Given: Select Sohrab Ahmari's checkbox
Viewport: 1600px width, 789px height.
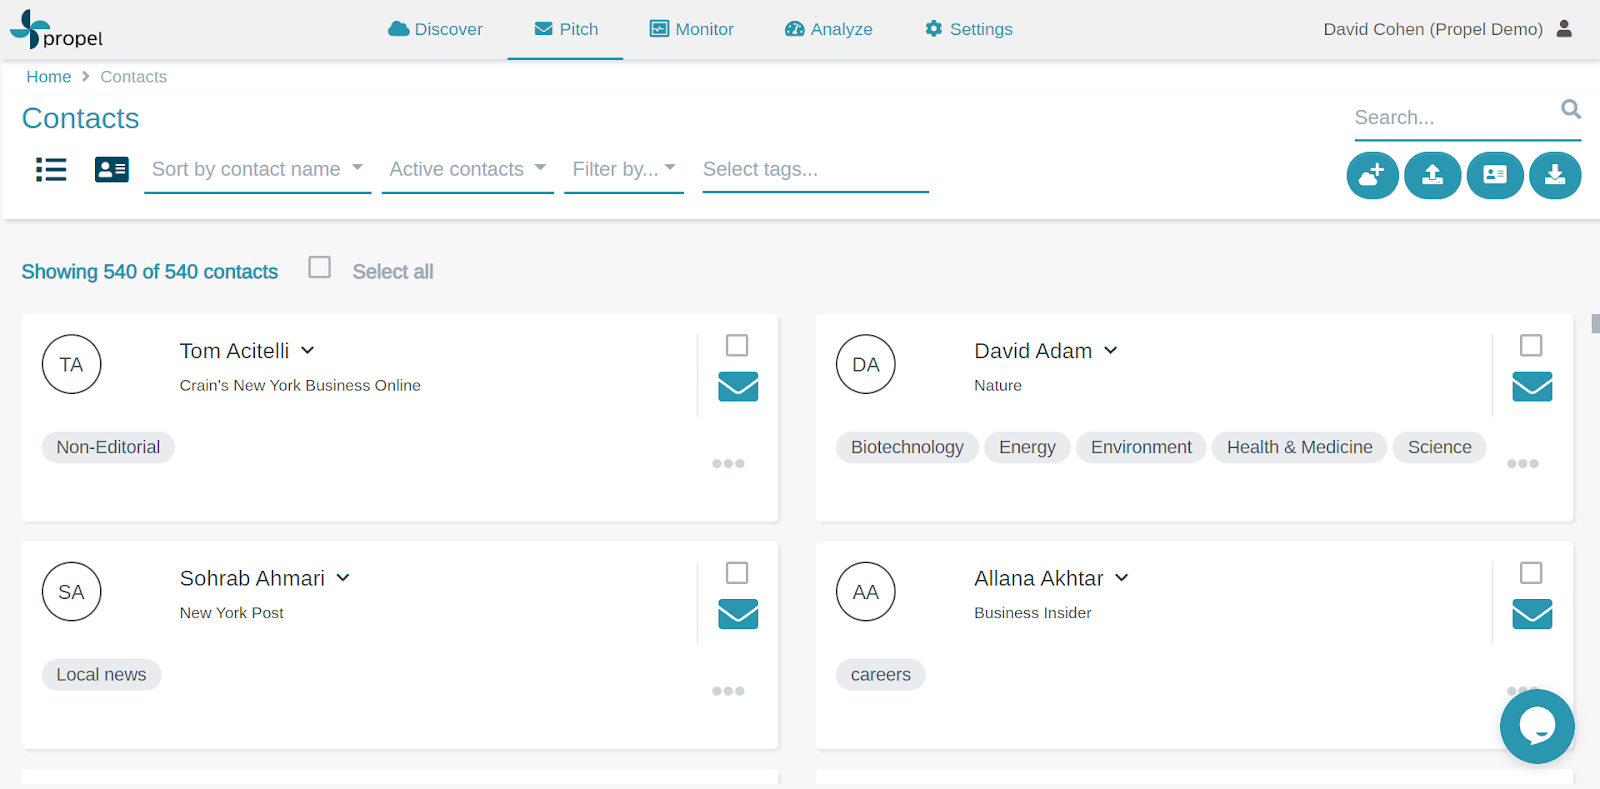Looking at the screenshot, I should pos(737,573).
